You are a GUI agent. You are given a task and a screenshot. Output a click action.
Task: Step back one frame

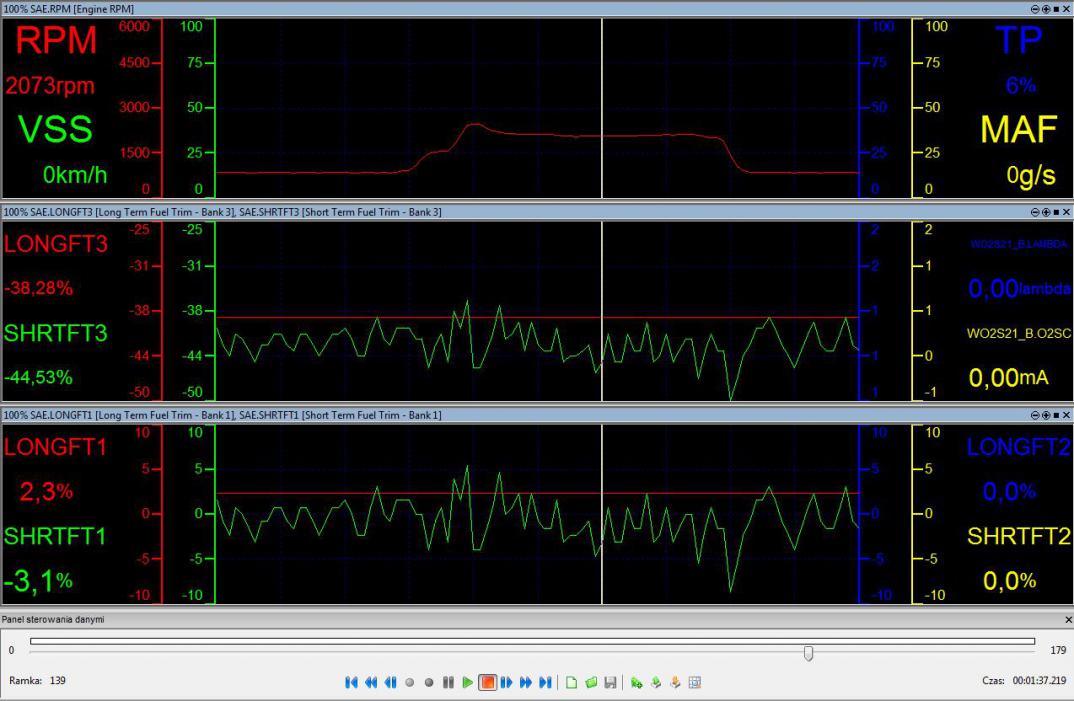(x=390, y=683)
